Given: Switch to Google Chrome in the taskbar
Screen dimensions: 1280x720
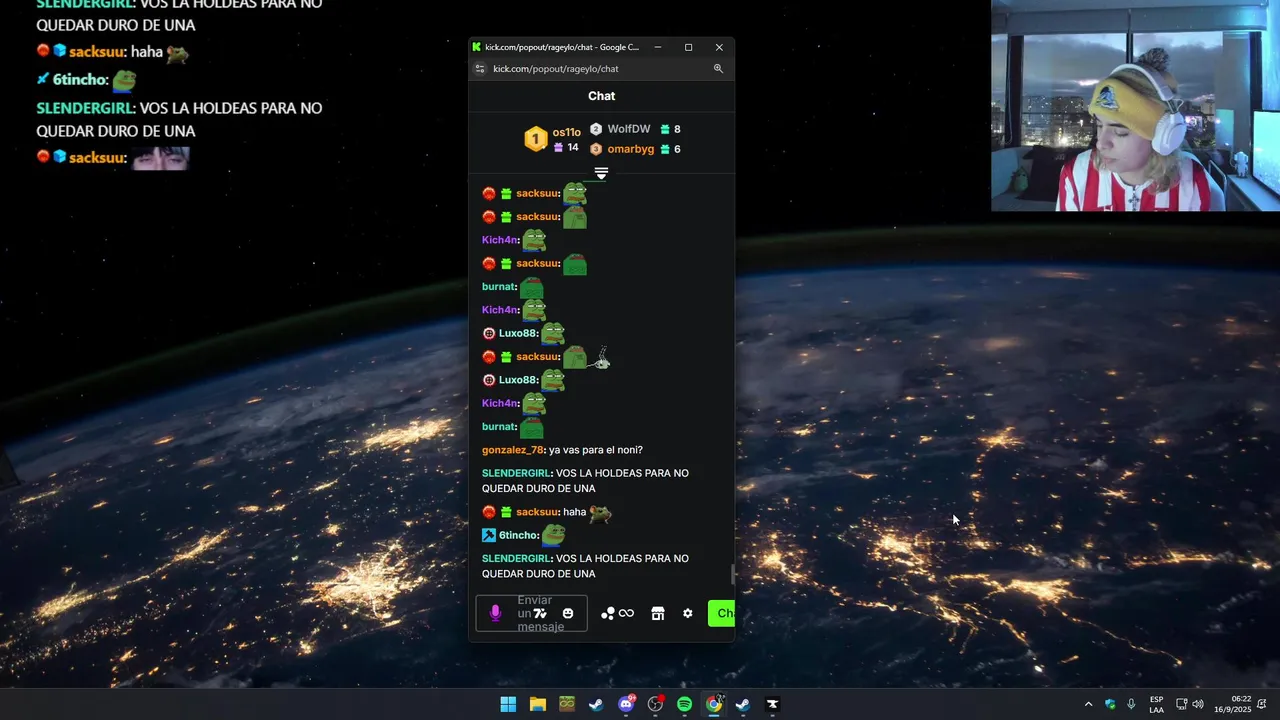Looking at the screenshot, I should pos(714,704).
